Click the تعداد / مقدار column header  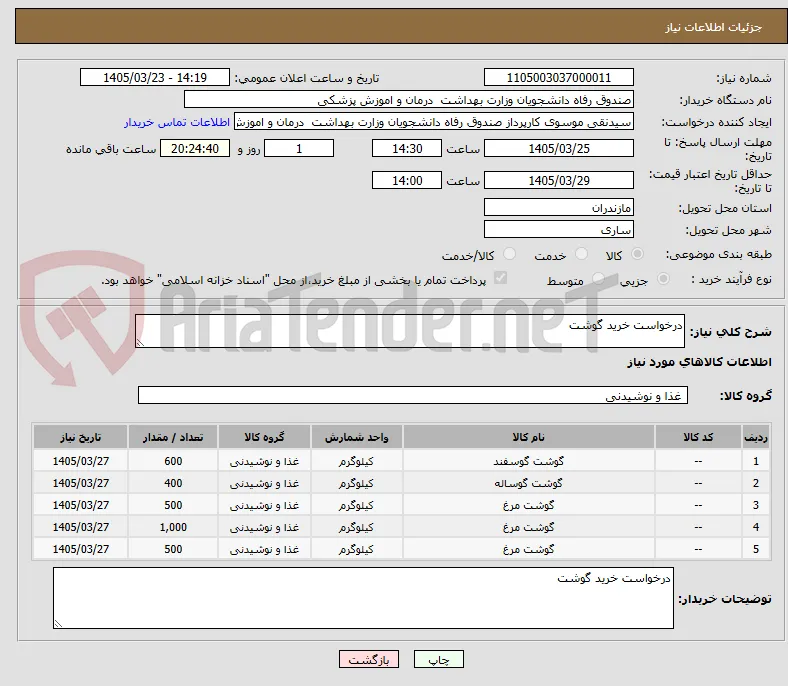click(x=173, y=437)
